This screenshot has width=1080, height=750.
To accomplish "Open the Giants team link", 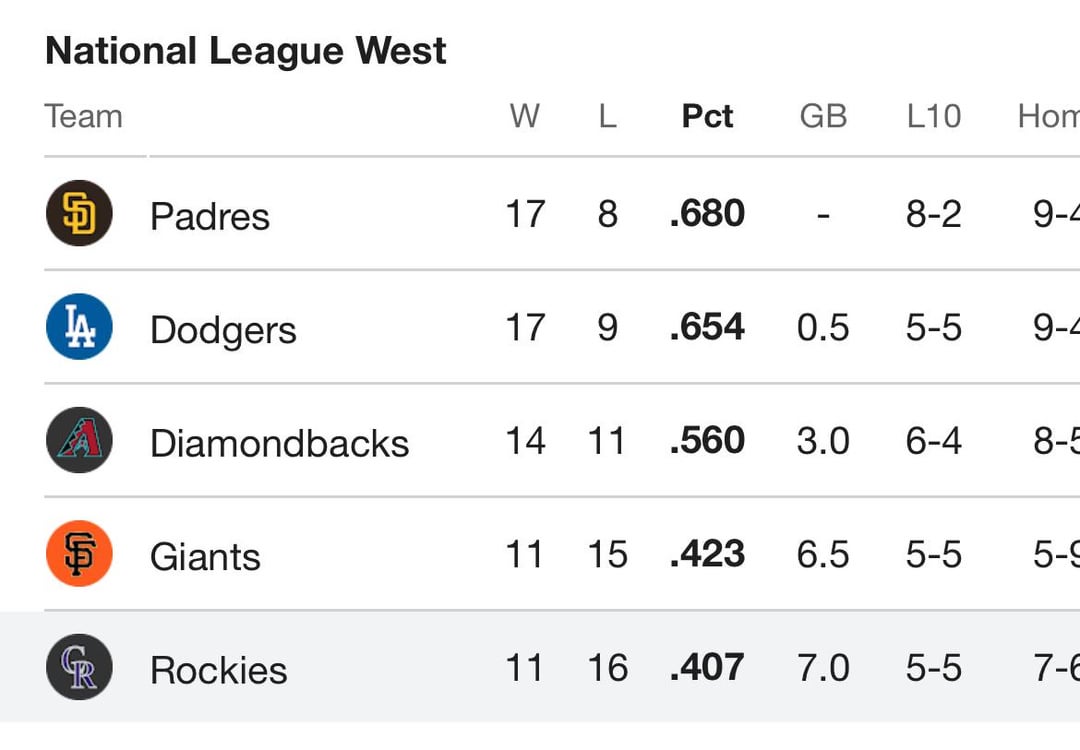I will coord(205,556).
